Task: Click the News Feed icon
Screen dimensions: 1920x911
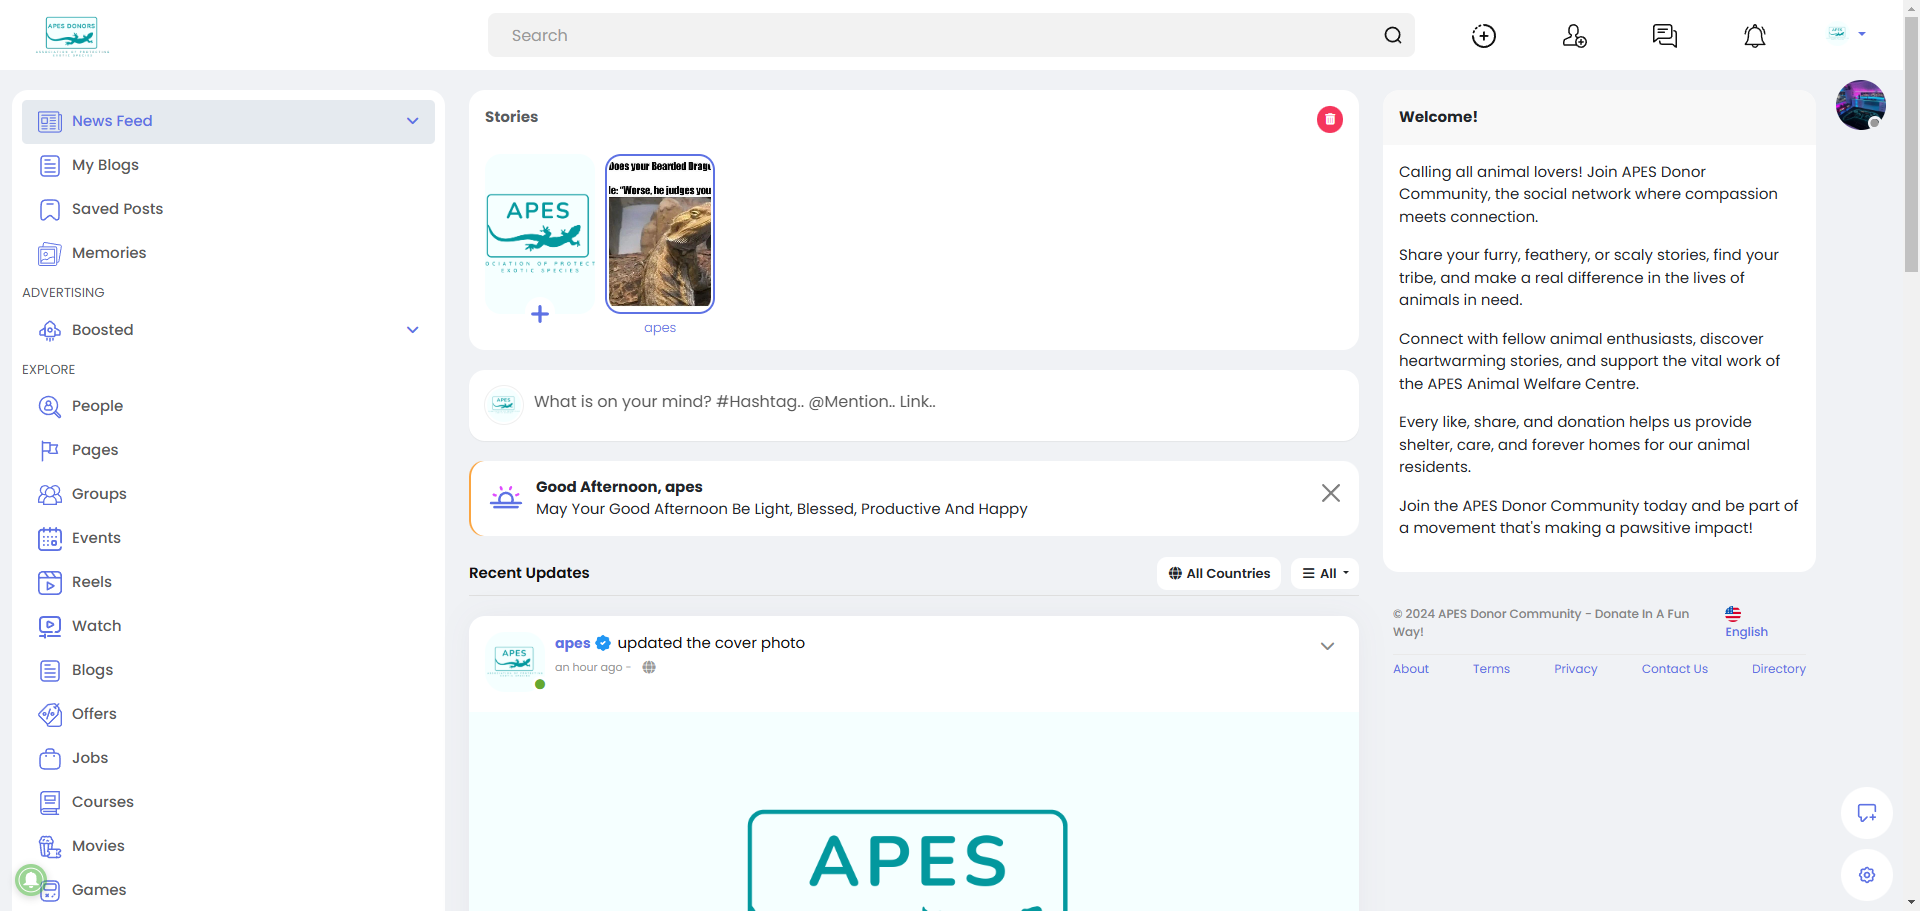Action: (50, 122)
